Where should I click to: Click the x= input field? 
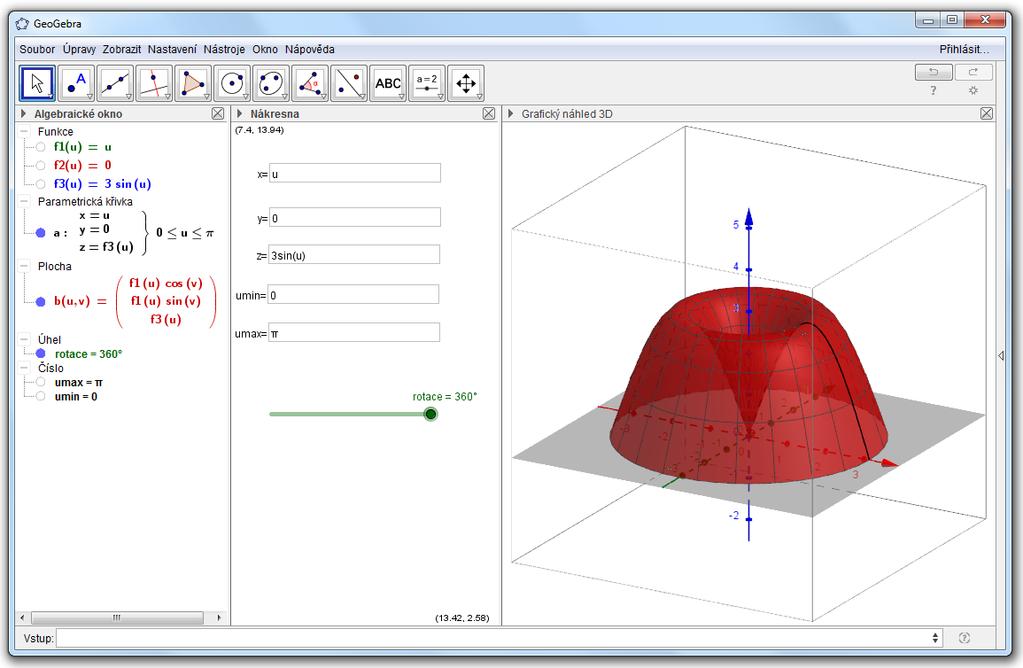click(x=354, y=174)
